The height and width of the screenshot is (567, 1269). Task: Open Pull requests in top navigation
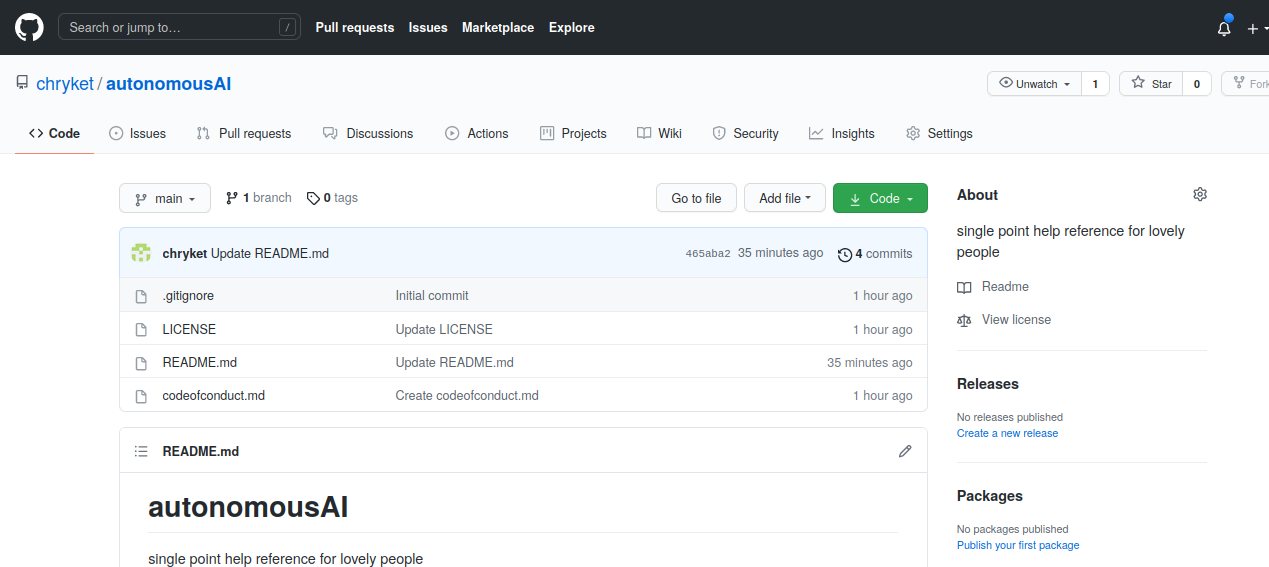coord(355,27)
